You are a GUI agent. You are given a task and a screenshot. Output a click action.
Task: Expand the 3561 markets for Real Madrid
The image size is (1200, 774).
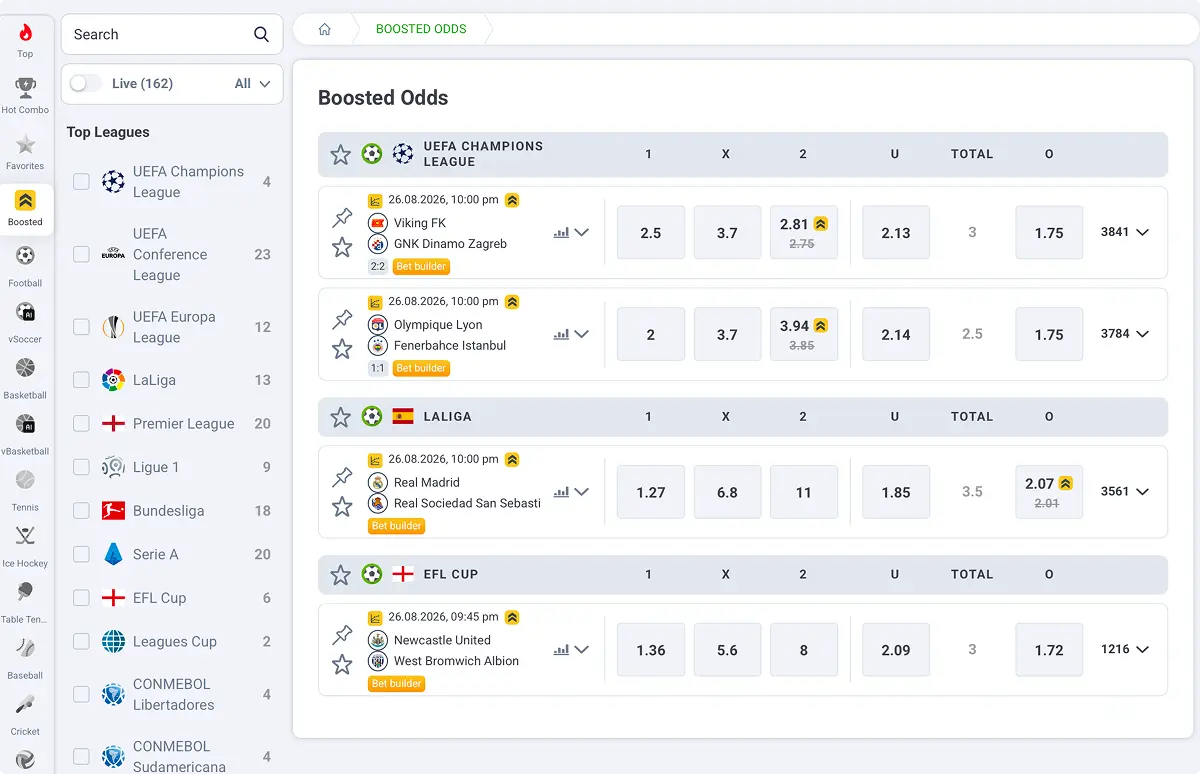(x=1125, y=492)
